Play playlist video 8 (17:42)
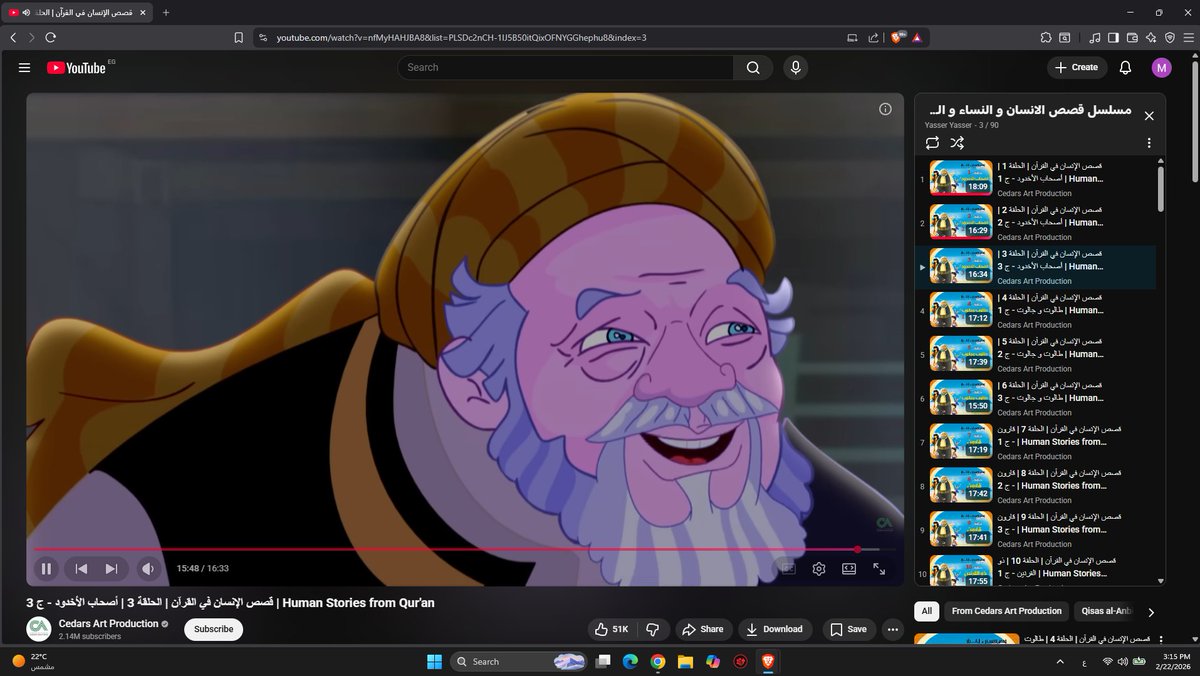The width and height of the screenshot is (1200, 676). (x=1035, y=486)
